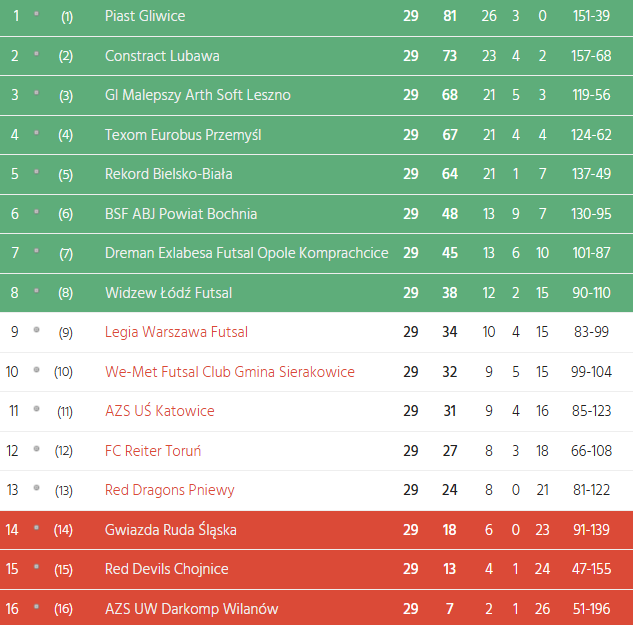Click the Red Dragons Pniewy link
This screenshot has width=633, height=625.
pyautogui.click(x=170, y=490)
